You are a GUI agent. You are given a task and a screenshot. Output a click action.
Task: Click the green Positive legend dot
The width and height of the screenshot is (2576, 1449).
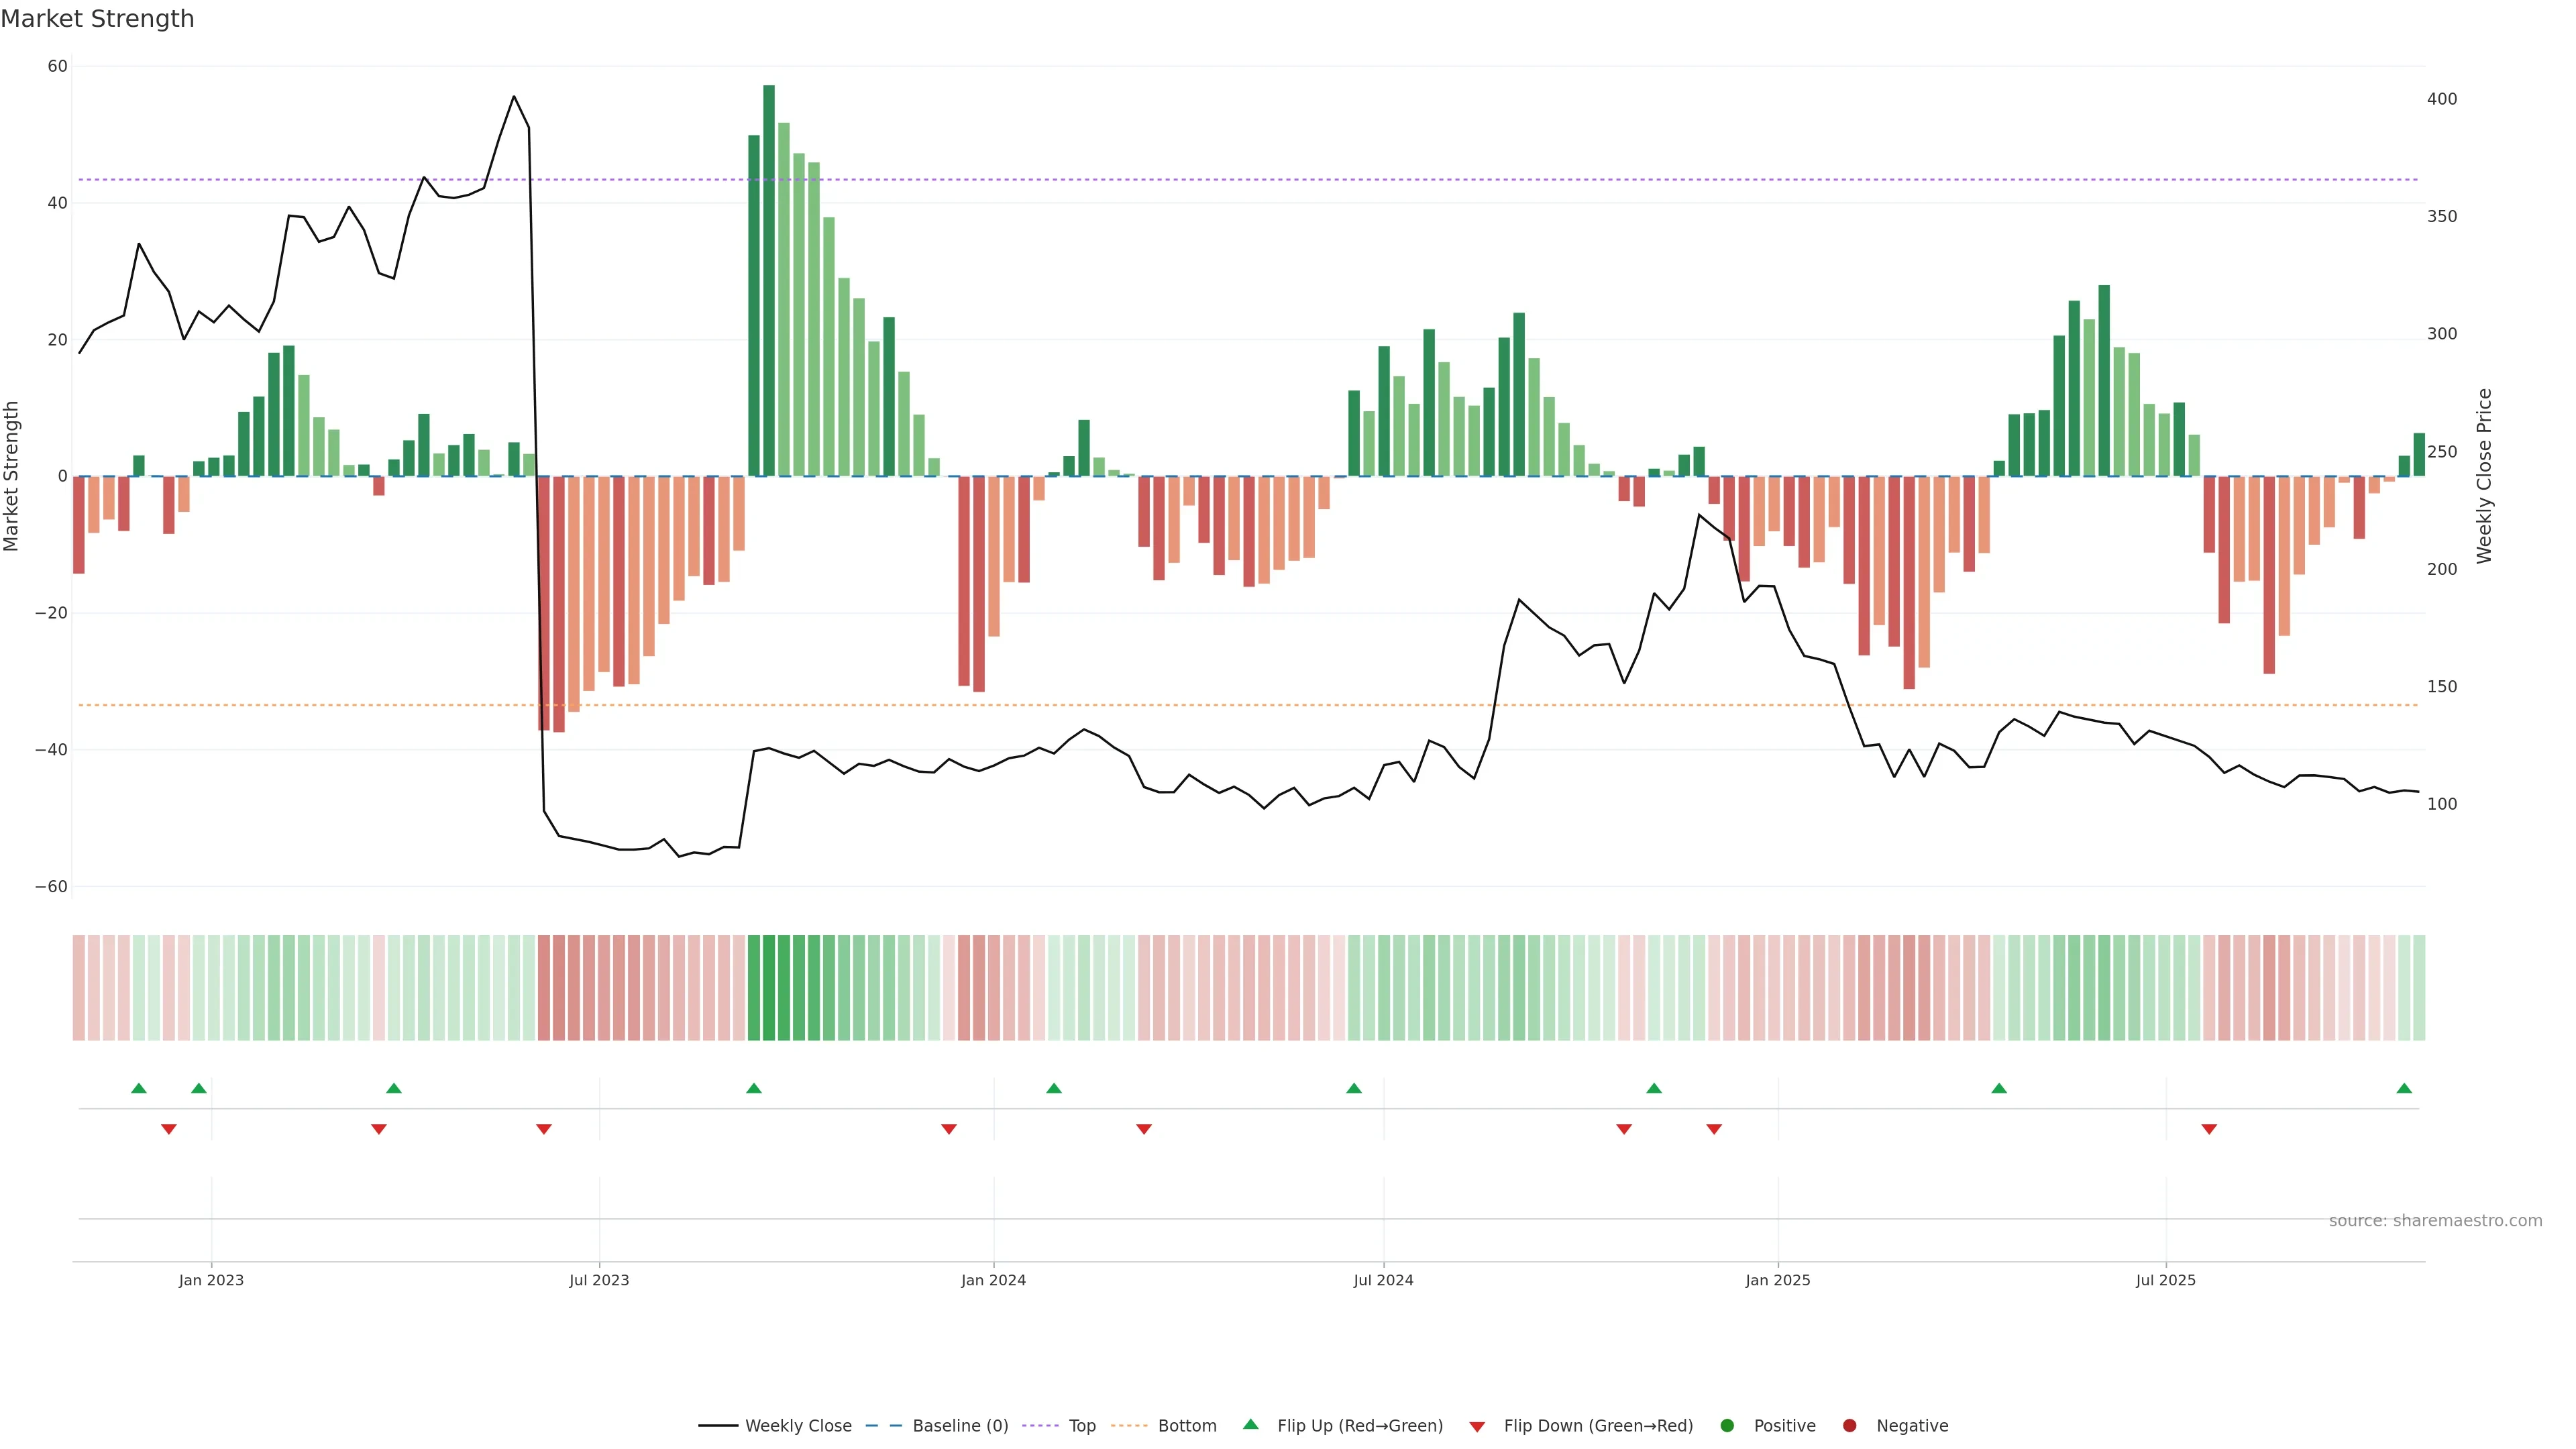click(x=1727, y=1426)
